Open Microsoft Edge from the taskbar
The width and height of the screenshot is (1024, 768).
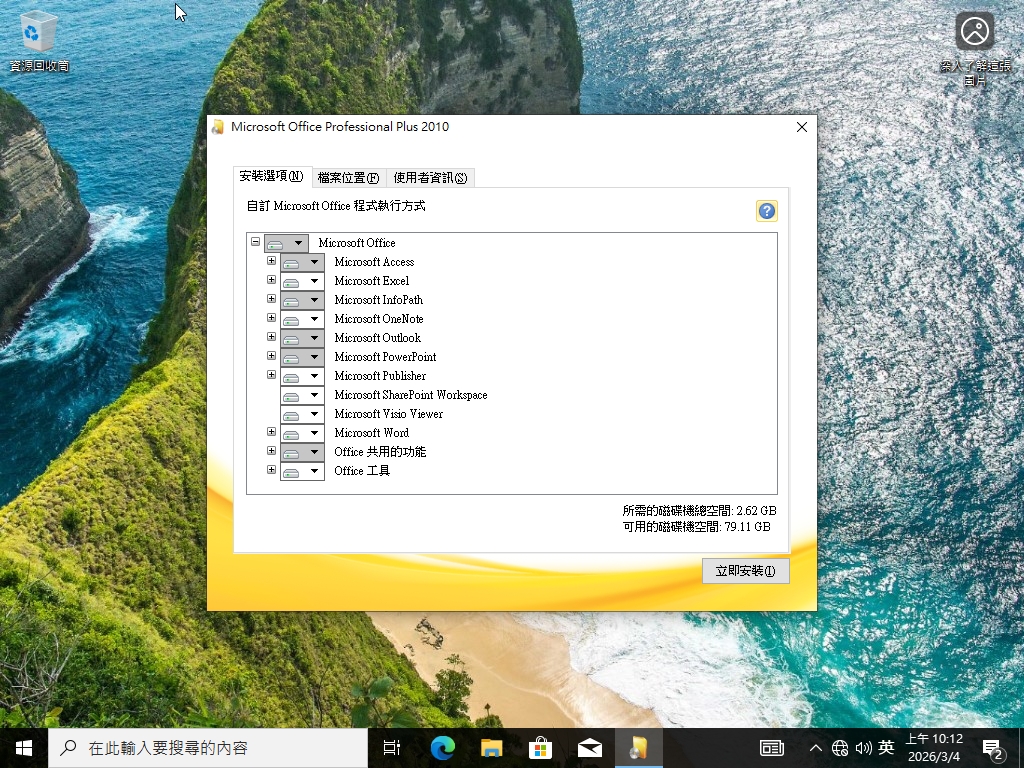tap(442, 747)
